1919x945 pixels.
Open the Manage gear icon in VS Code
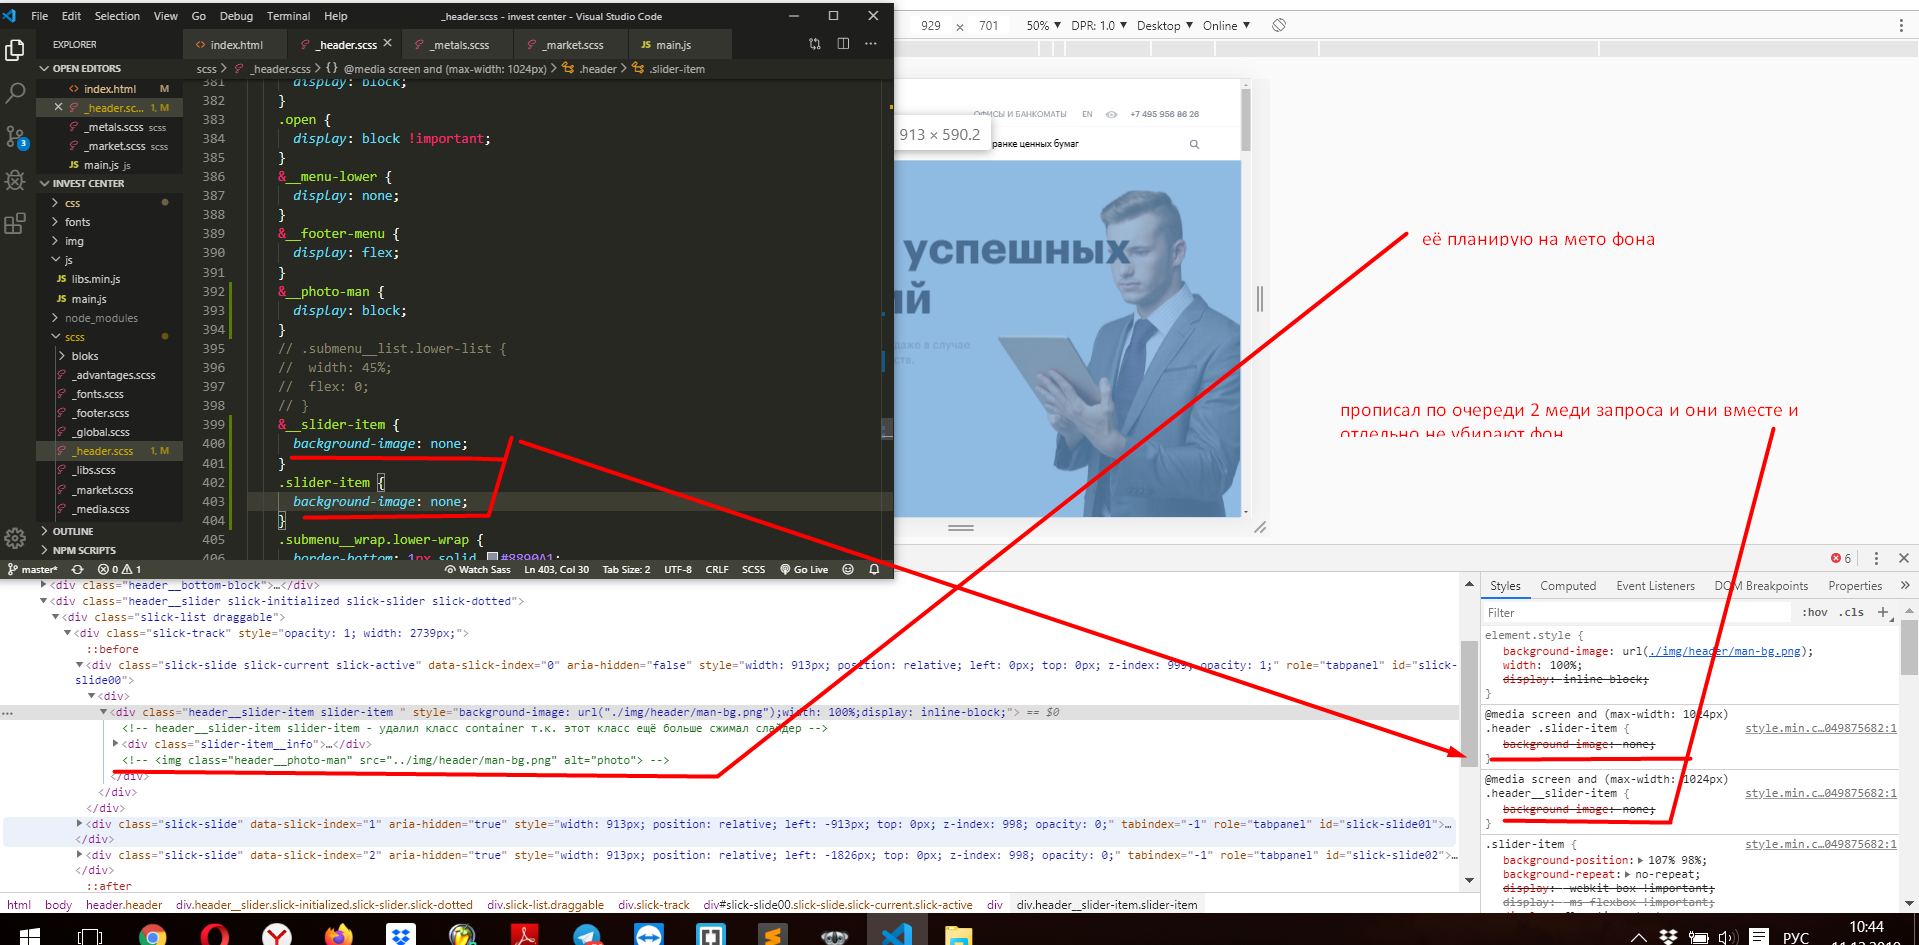(x=15, y=538)
